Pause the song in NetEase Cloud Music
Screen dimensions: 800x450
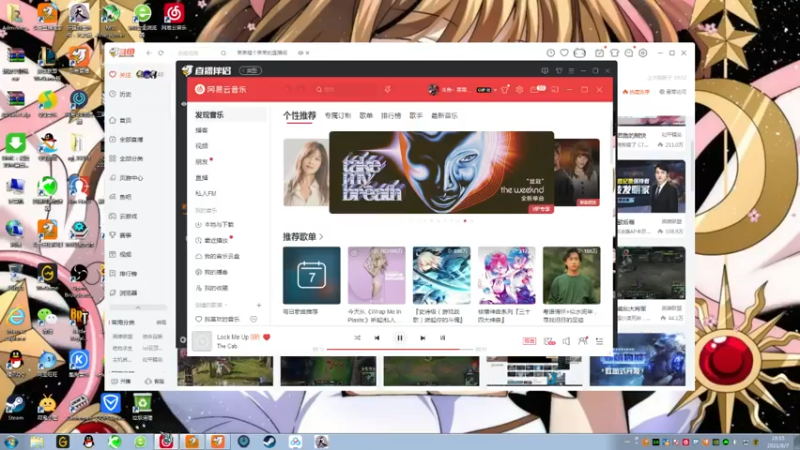pos(400,338)
